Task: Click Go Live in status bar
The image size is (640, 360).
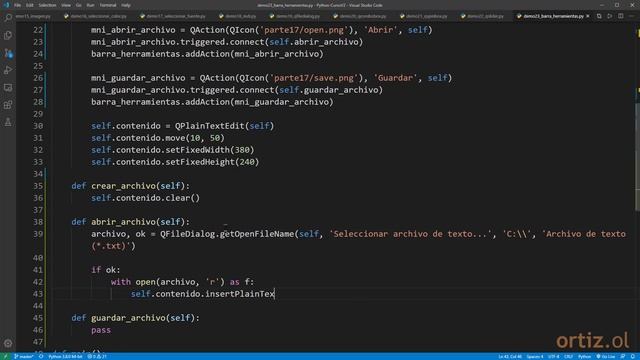Action: click(606, 356)
